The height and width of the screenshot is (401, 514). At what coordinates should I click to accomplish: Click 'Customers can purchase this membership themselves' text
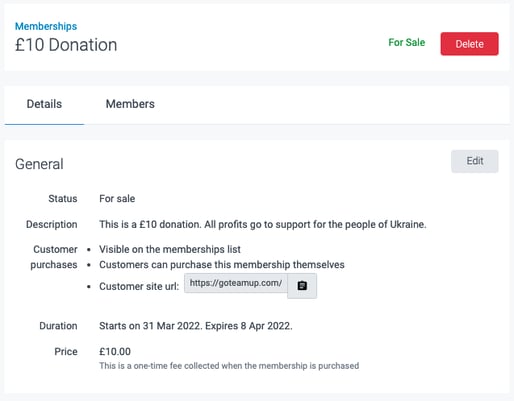coord(222,265)
